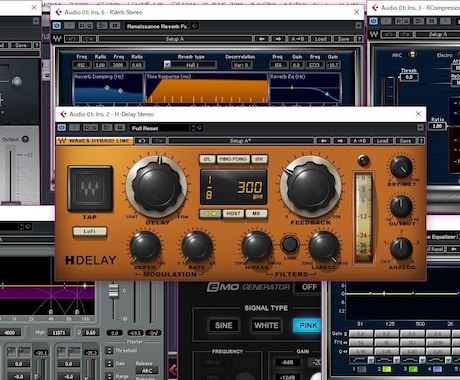This screenshot has width=460, height=380.
Task: Select BPM delay time mode
Action: pos(210,213)
